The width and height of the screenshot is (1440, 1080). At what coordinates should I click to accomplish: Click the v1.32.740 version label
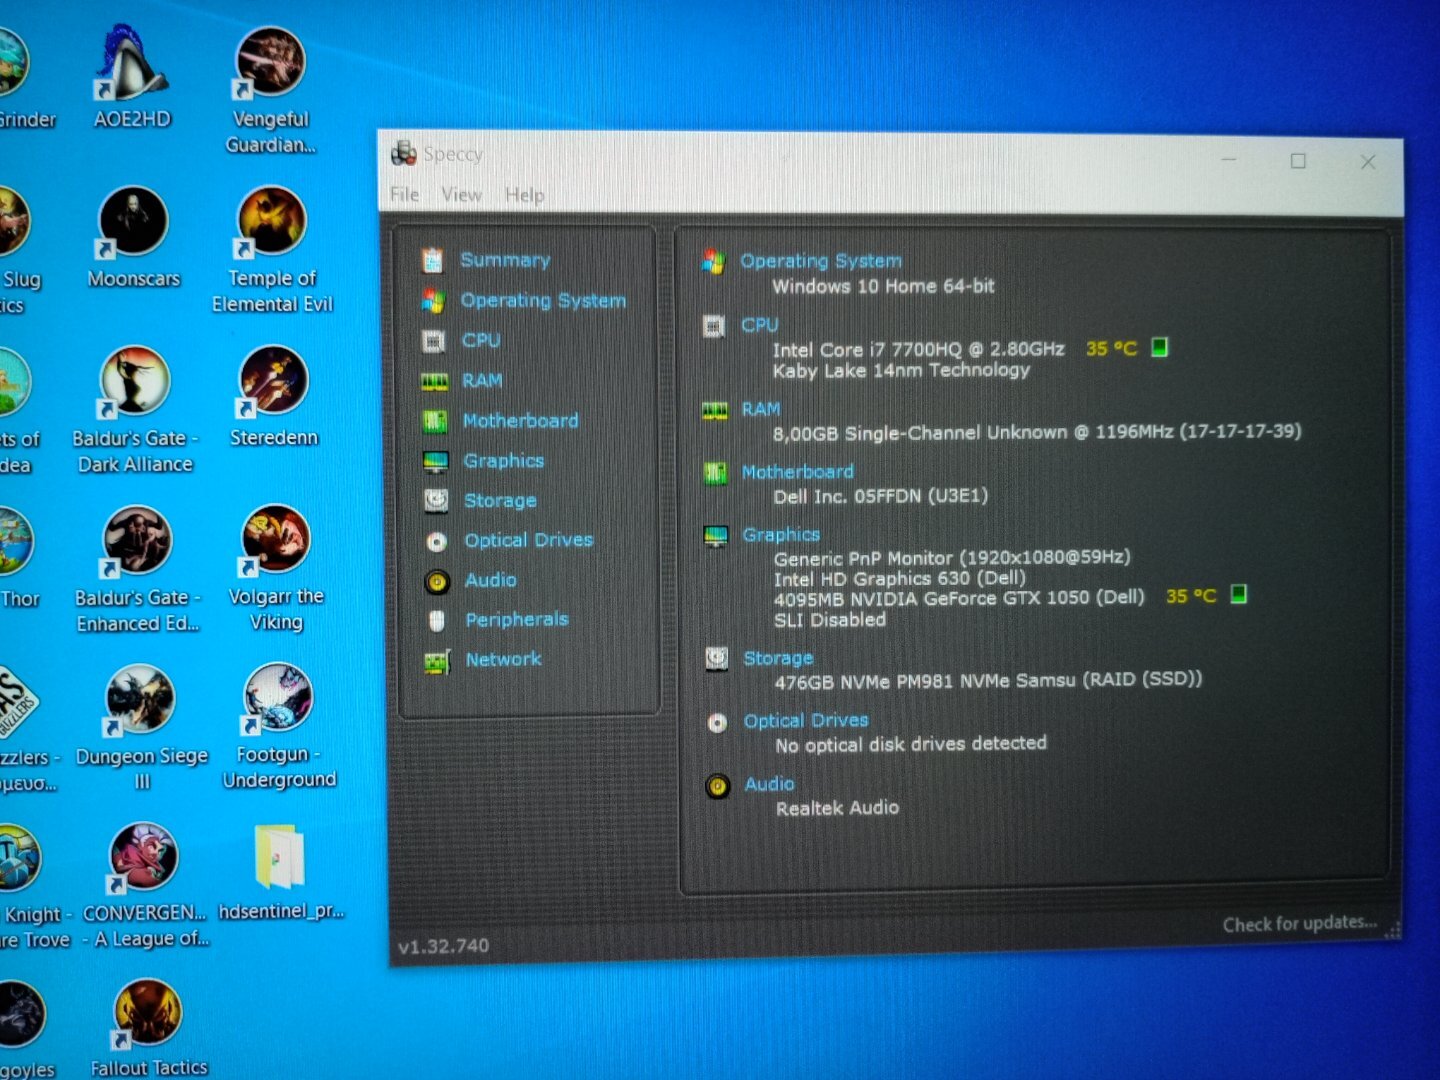click(x=443, y=946)
